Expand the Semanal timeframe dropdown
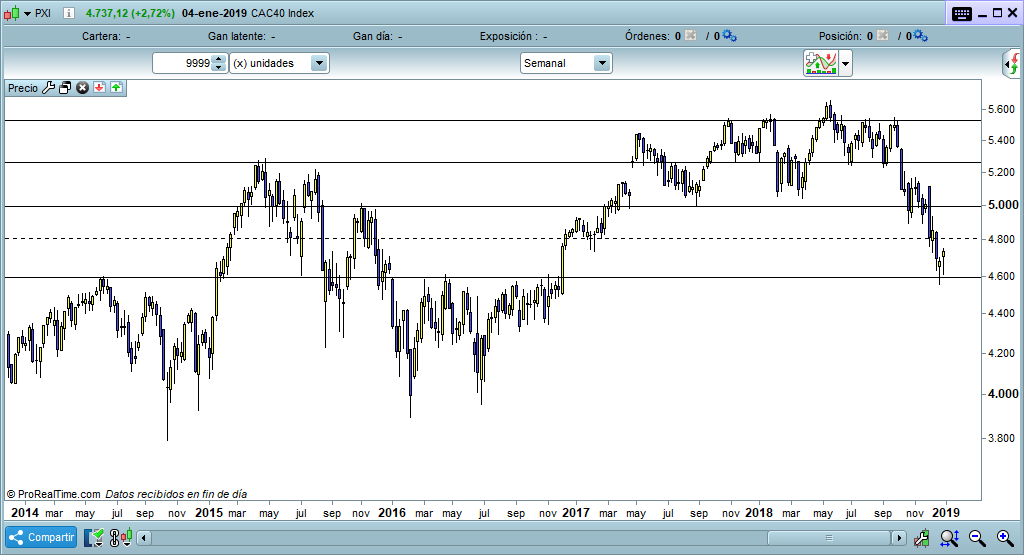1024x555 pixels. click(602, 63)
